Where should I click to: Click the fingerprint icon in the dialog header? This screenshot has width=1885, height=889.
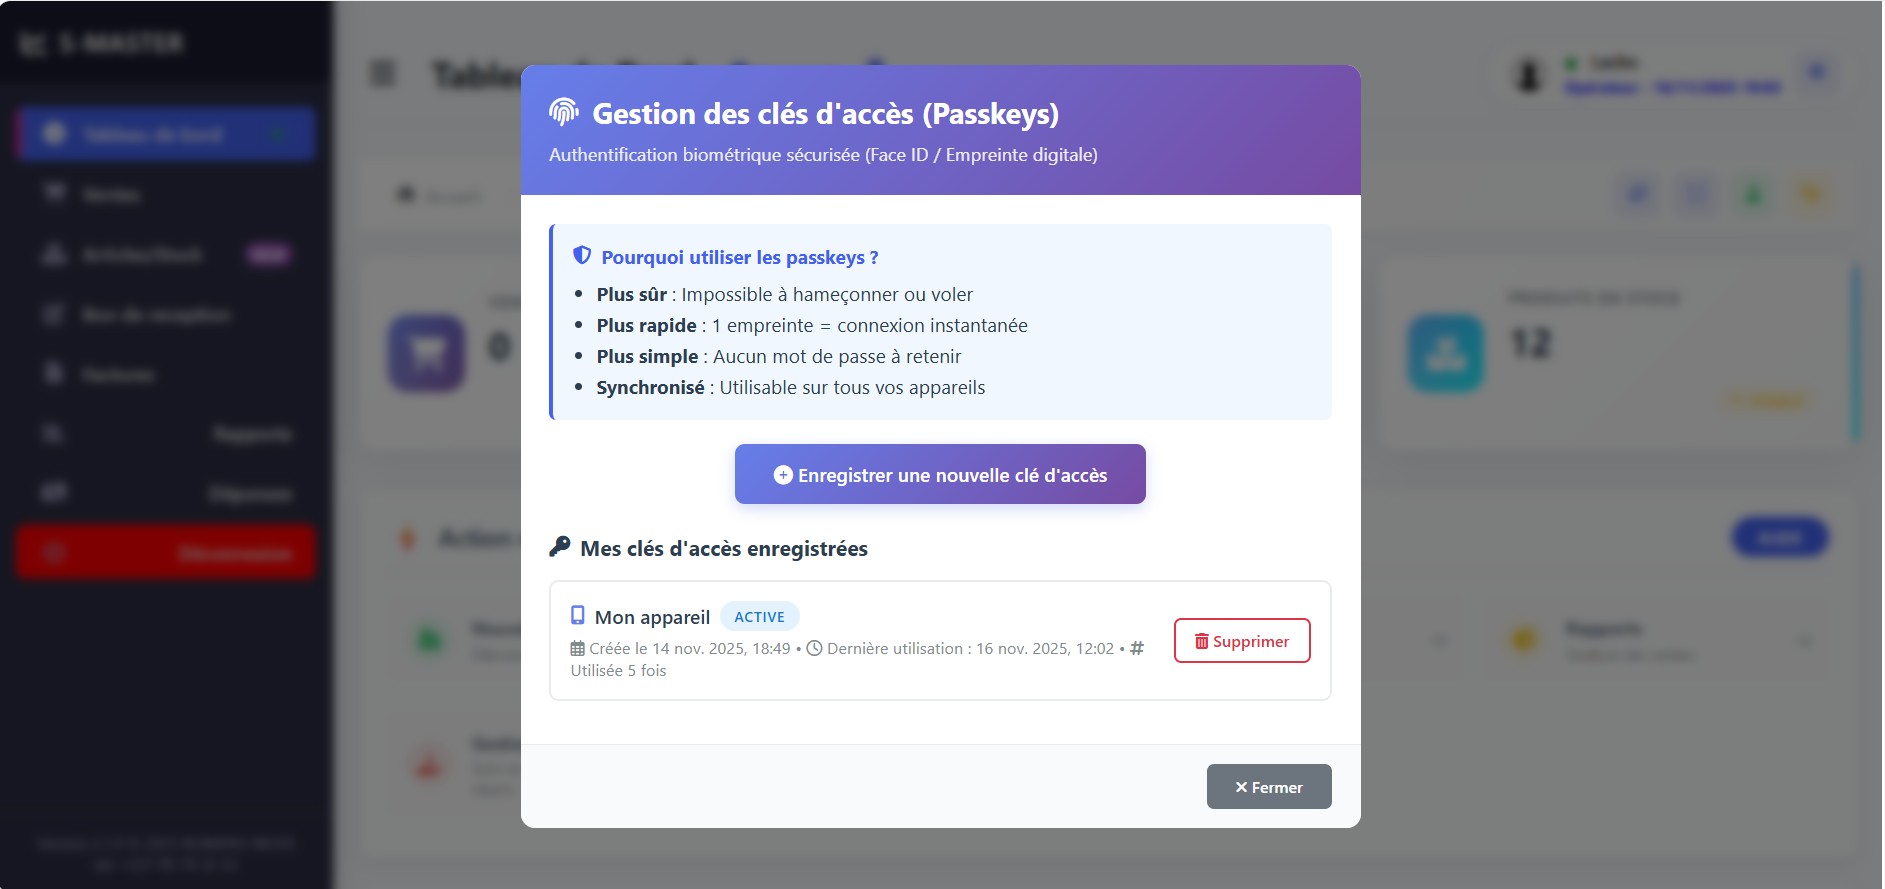click(x=565, y=113)
